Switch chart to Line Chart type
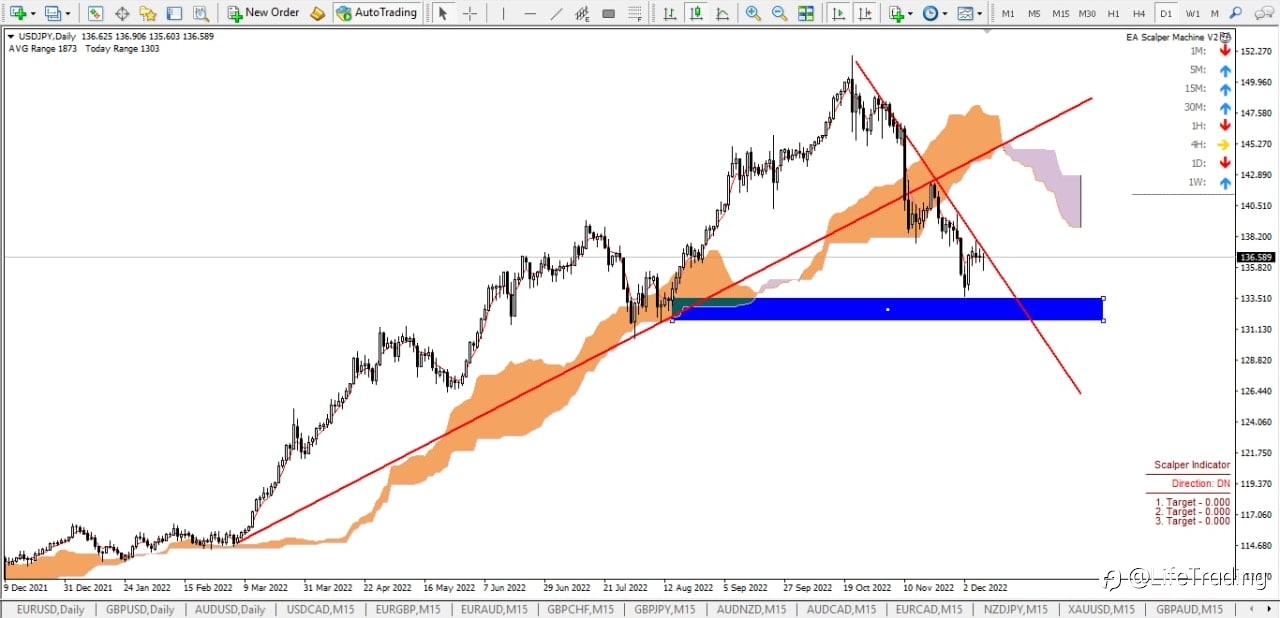The width and height of the screenshot is (1280, 618). tap(720, 13)
